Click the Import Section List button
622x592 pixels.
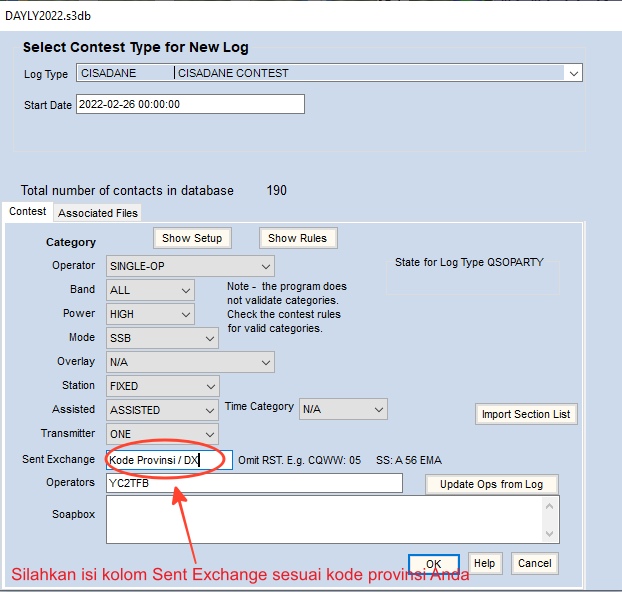click(x=526, y=414)
